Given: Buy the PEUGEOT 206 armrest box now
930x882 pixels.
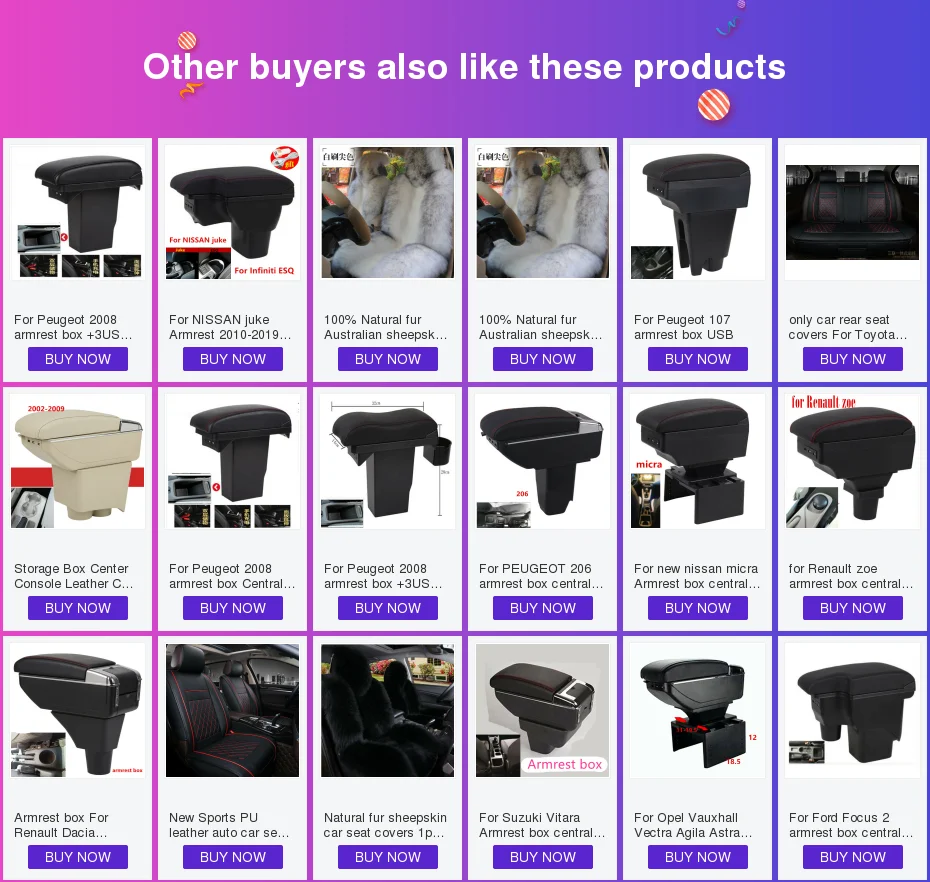Looking at the screenshot, I should [x=543, y=608].
